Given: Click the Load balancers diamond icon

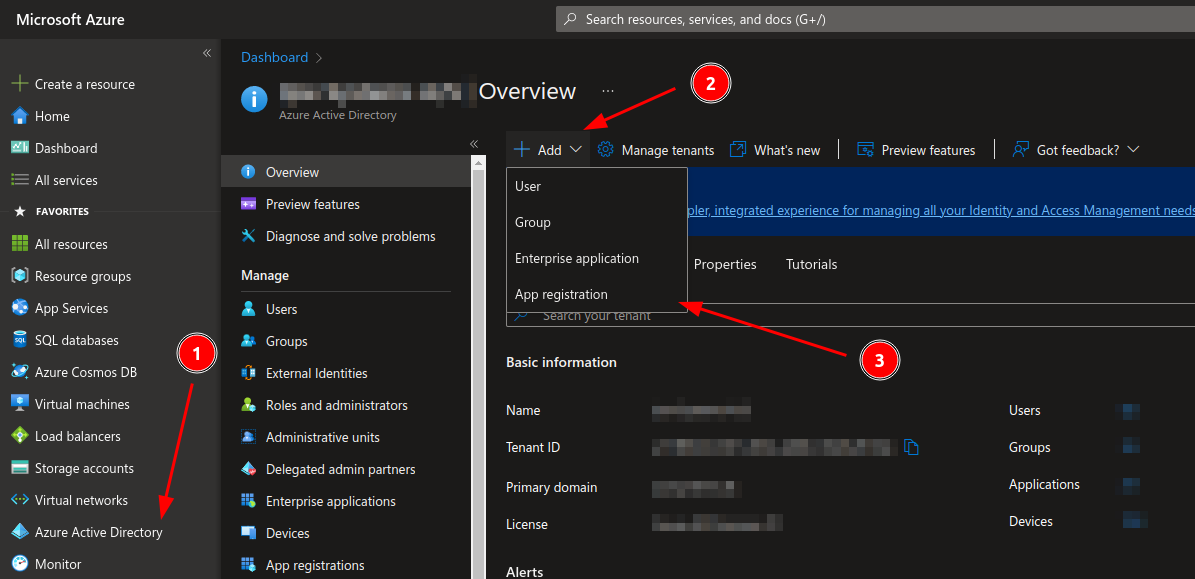Looking at the screenshot, I should click(20, 437).
